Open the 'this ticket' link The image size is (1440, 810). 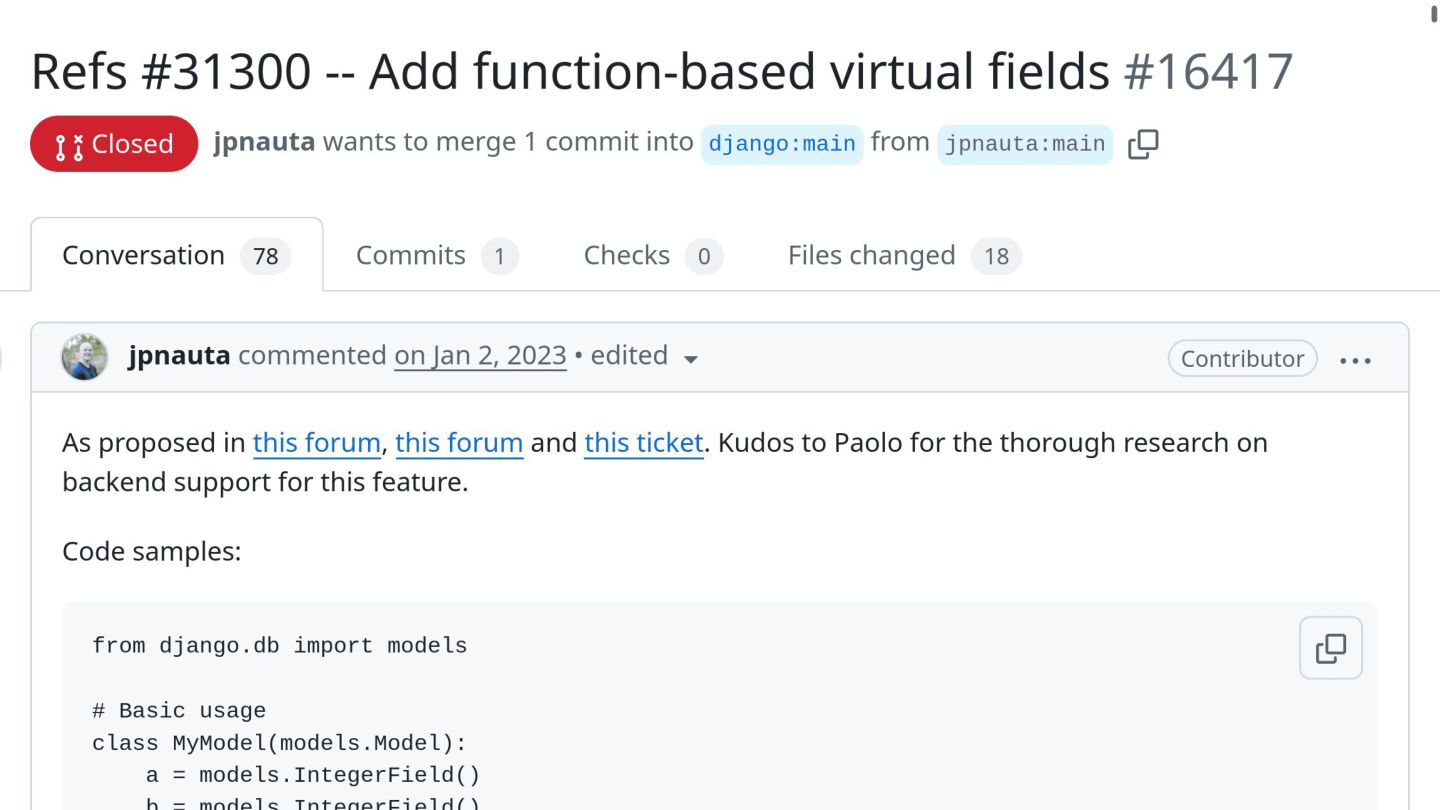point(644,443)
